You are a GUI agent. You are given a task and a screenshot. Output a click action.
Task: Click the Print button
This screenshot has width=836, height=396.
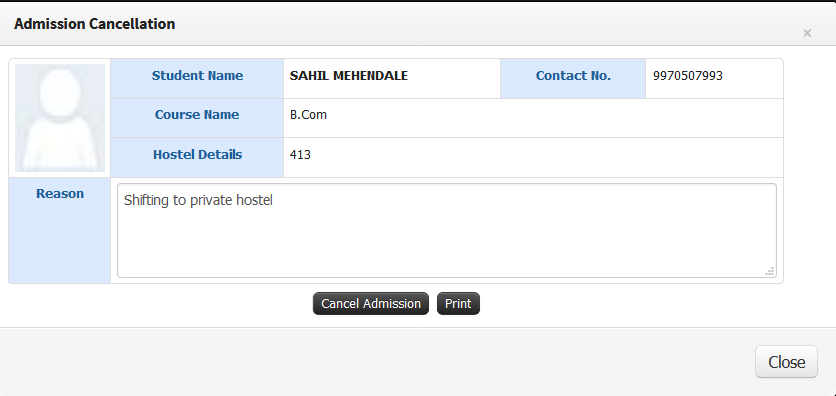point(458,304)
